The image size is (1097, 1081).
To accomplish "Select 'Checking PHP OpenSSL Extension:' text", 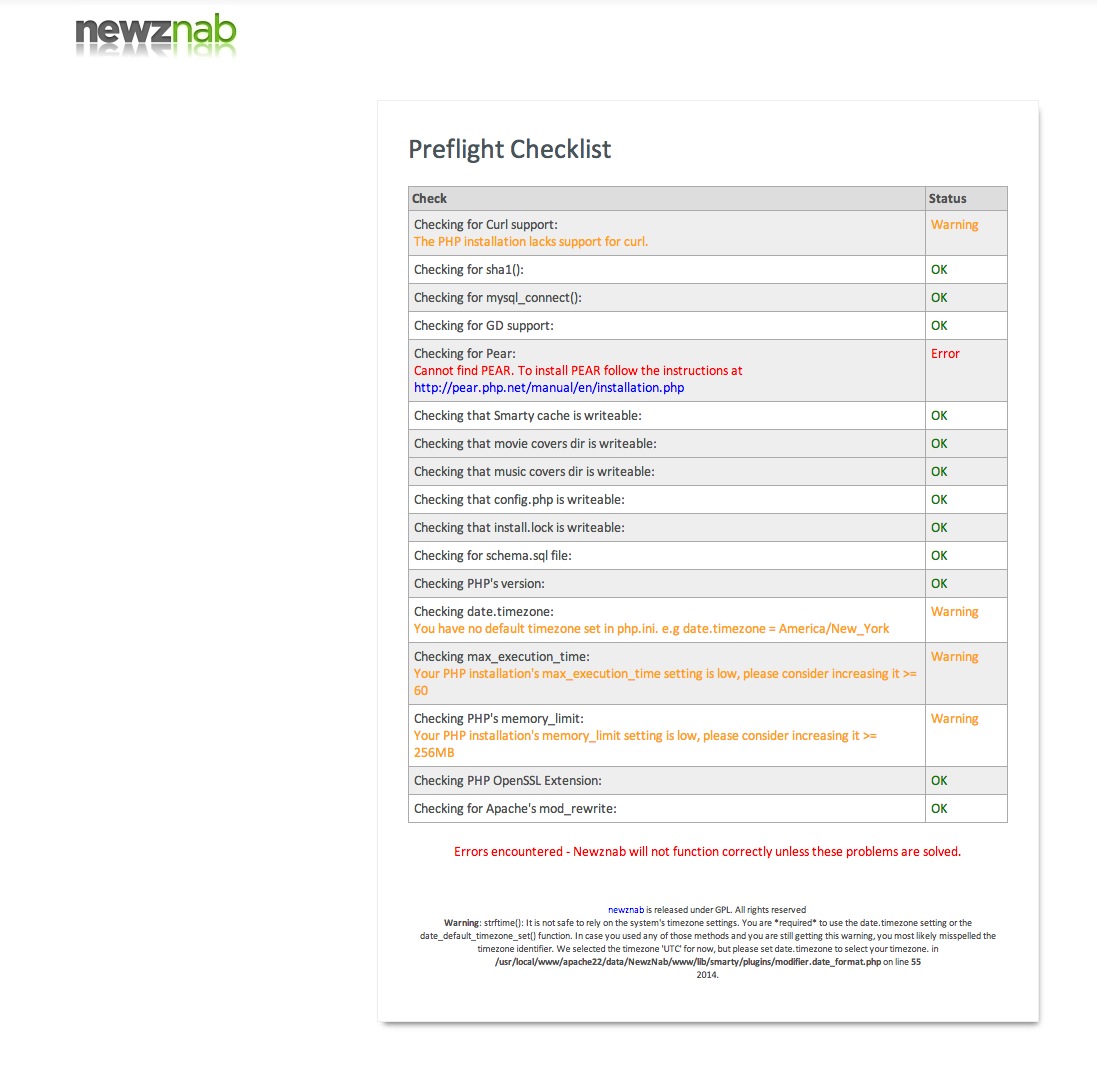I will 508,780.
